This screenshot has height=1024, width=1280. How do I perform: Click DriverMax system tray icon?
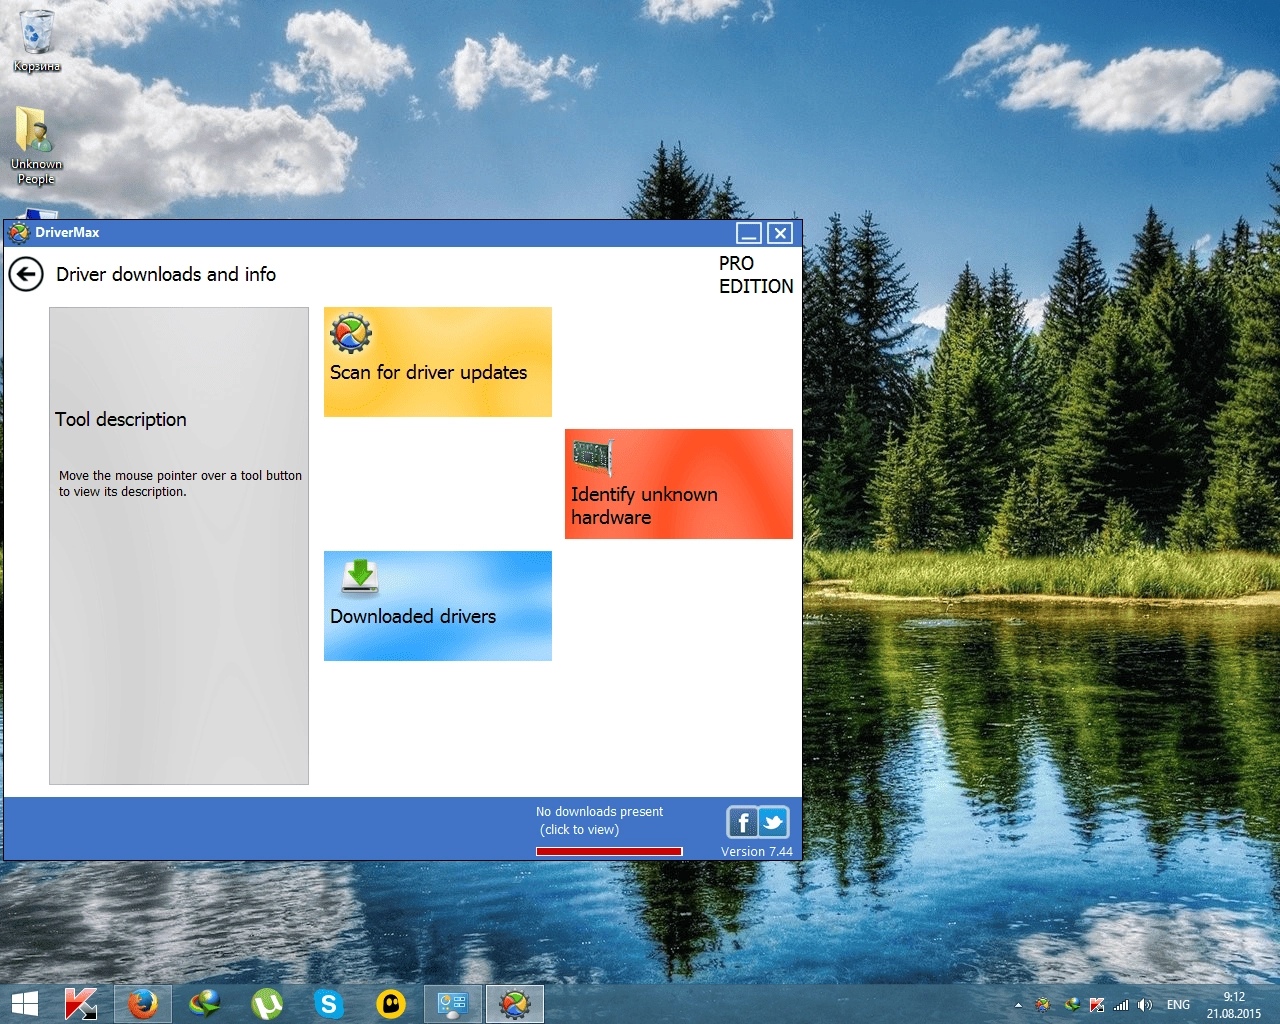pos(1043,1005)
